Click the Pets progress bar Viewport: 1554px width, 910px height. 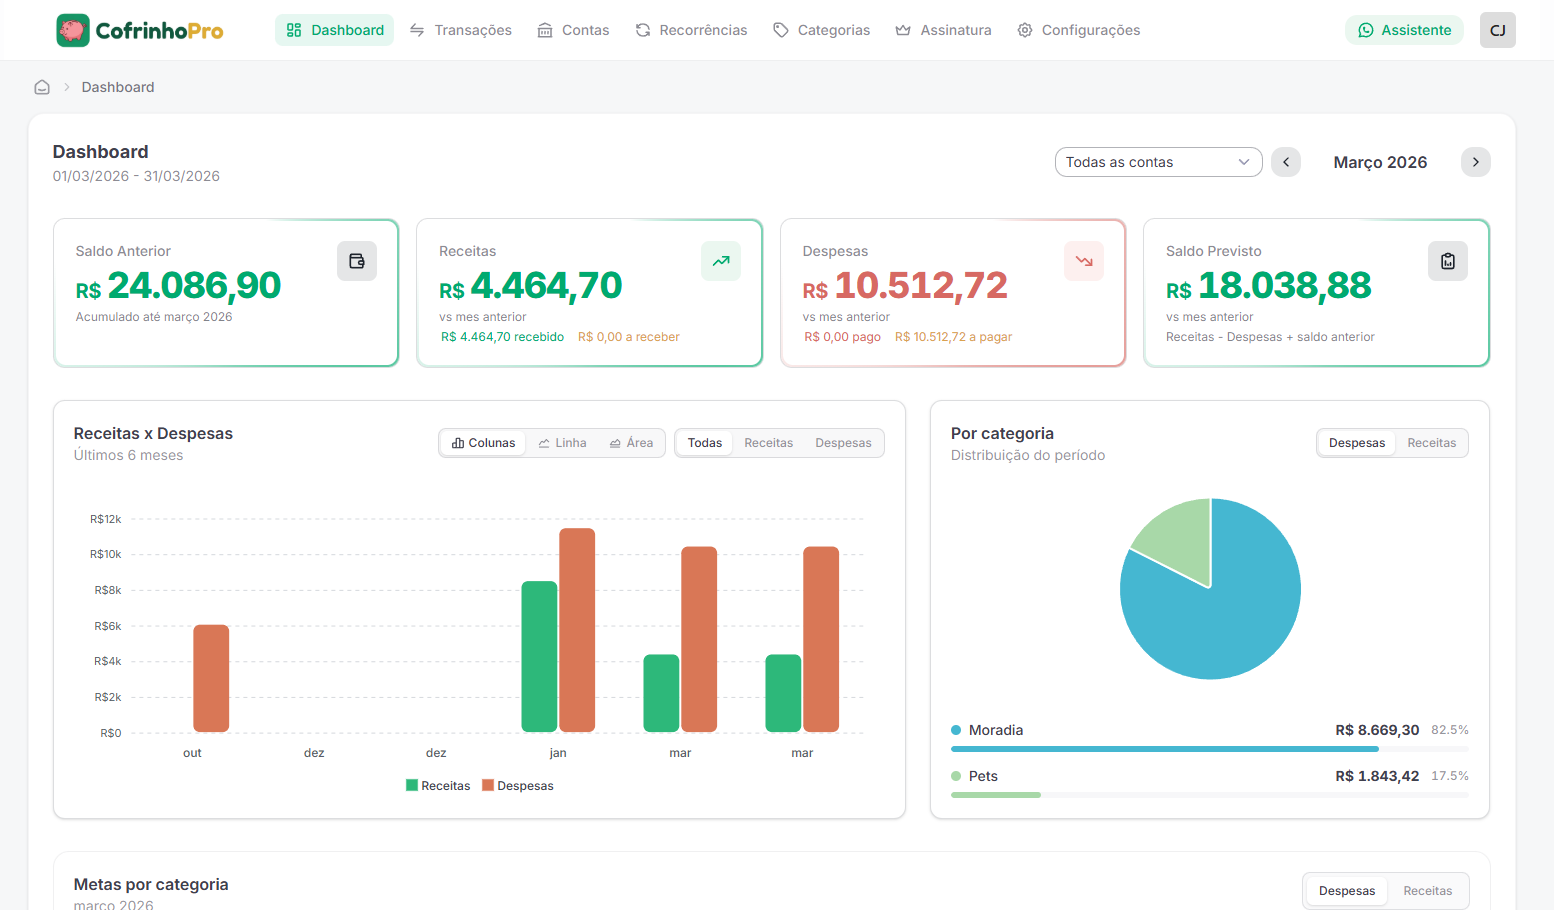coord(1210,795)
